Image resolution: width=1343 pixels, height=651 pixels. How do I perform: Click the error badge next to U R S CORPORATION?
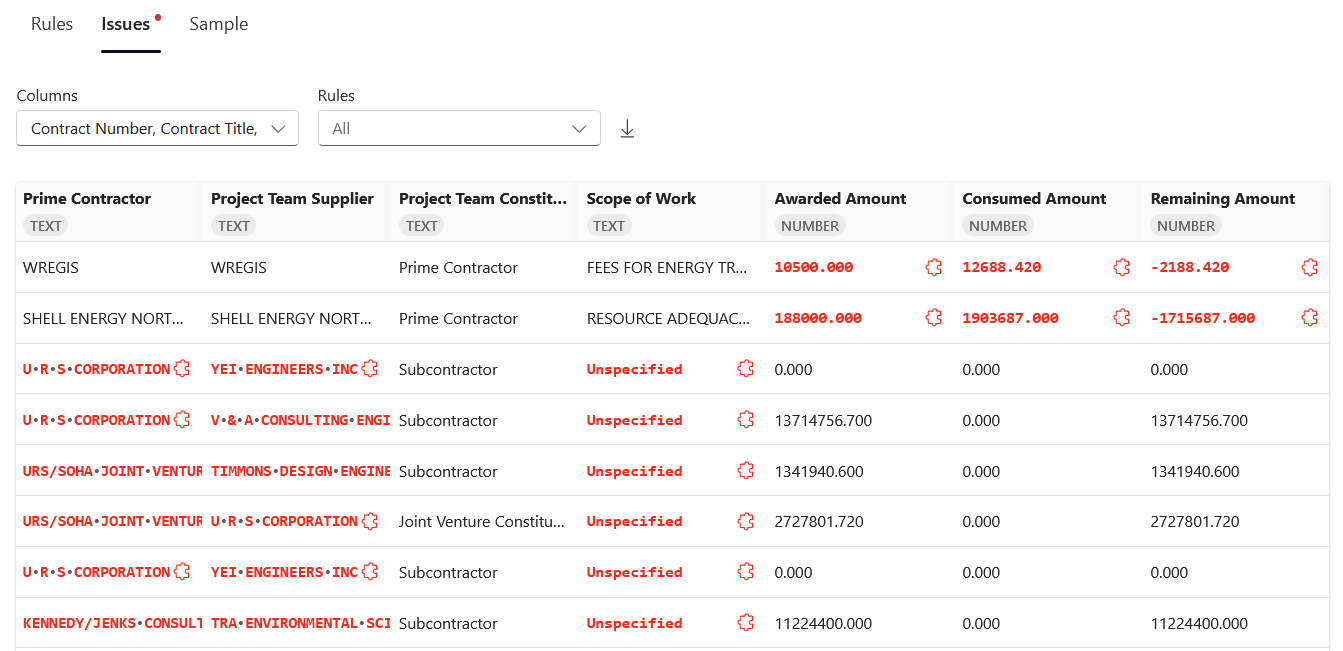click(182, 368)
